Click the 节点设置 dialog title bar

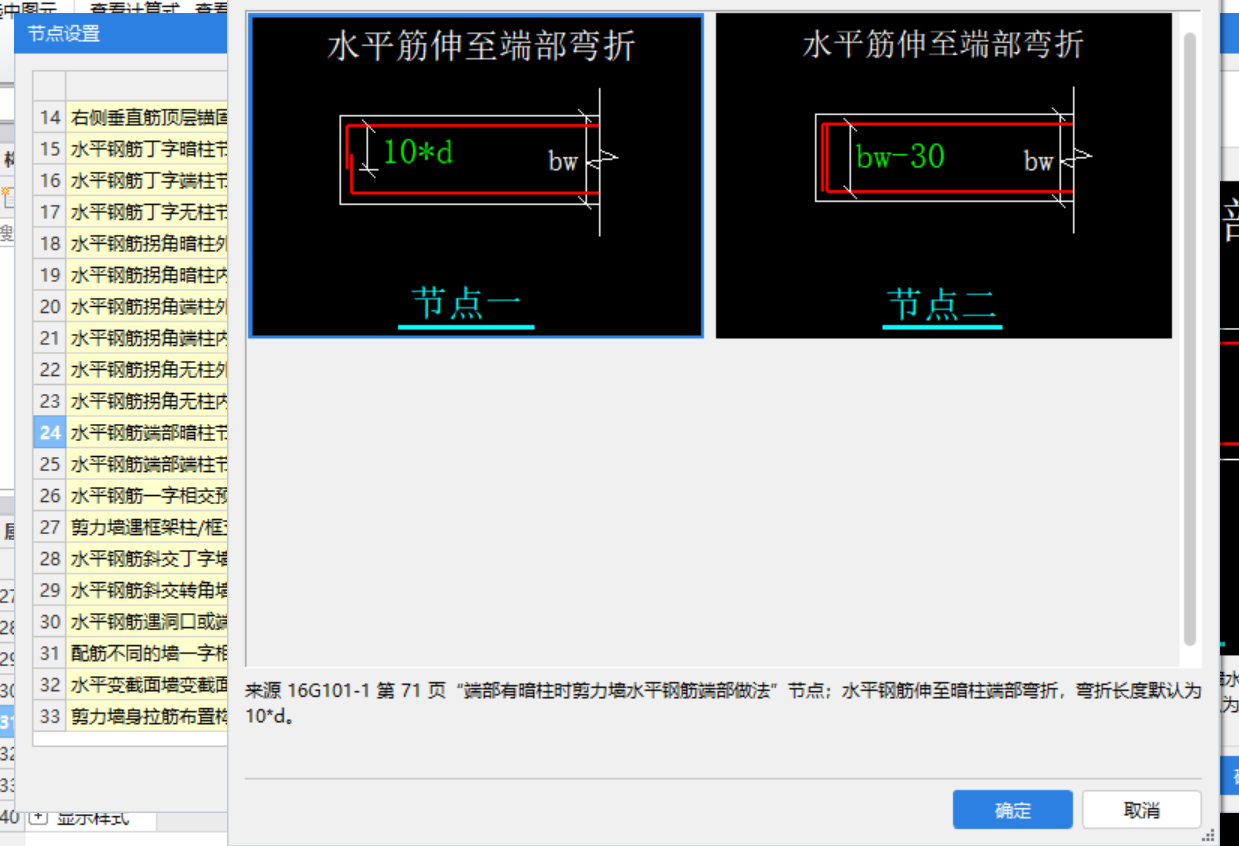121,33
